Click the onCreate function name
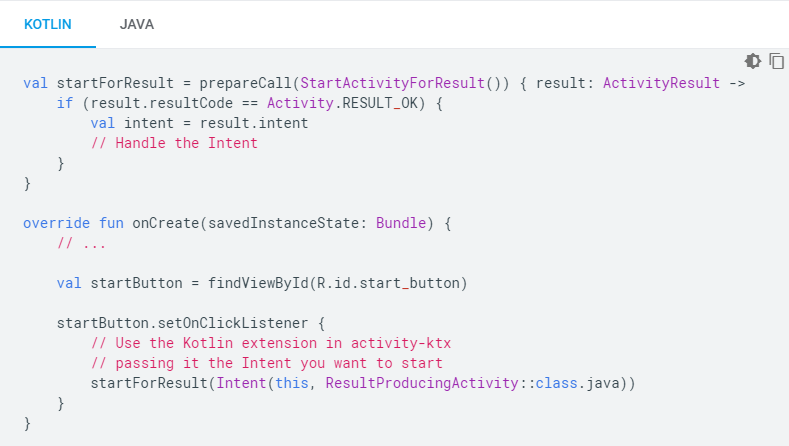The height and width of the screenshot is (446, 789). (166, 223)
